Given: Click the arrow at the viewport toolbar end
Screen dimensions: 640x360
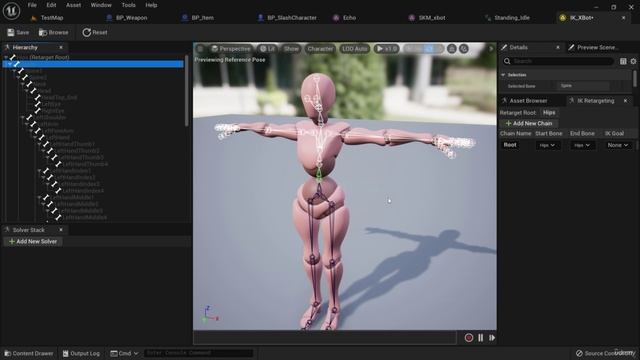Looking at the screenshot, I should tap(491, 49).
